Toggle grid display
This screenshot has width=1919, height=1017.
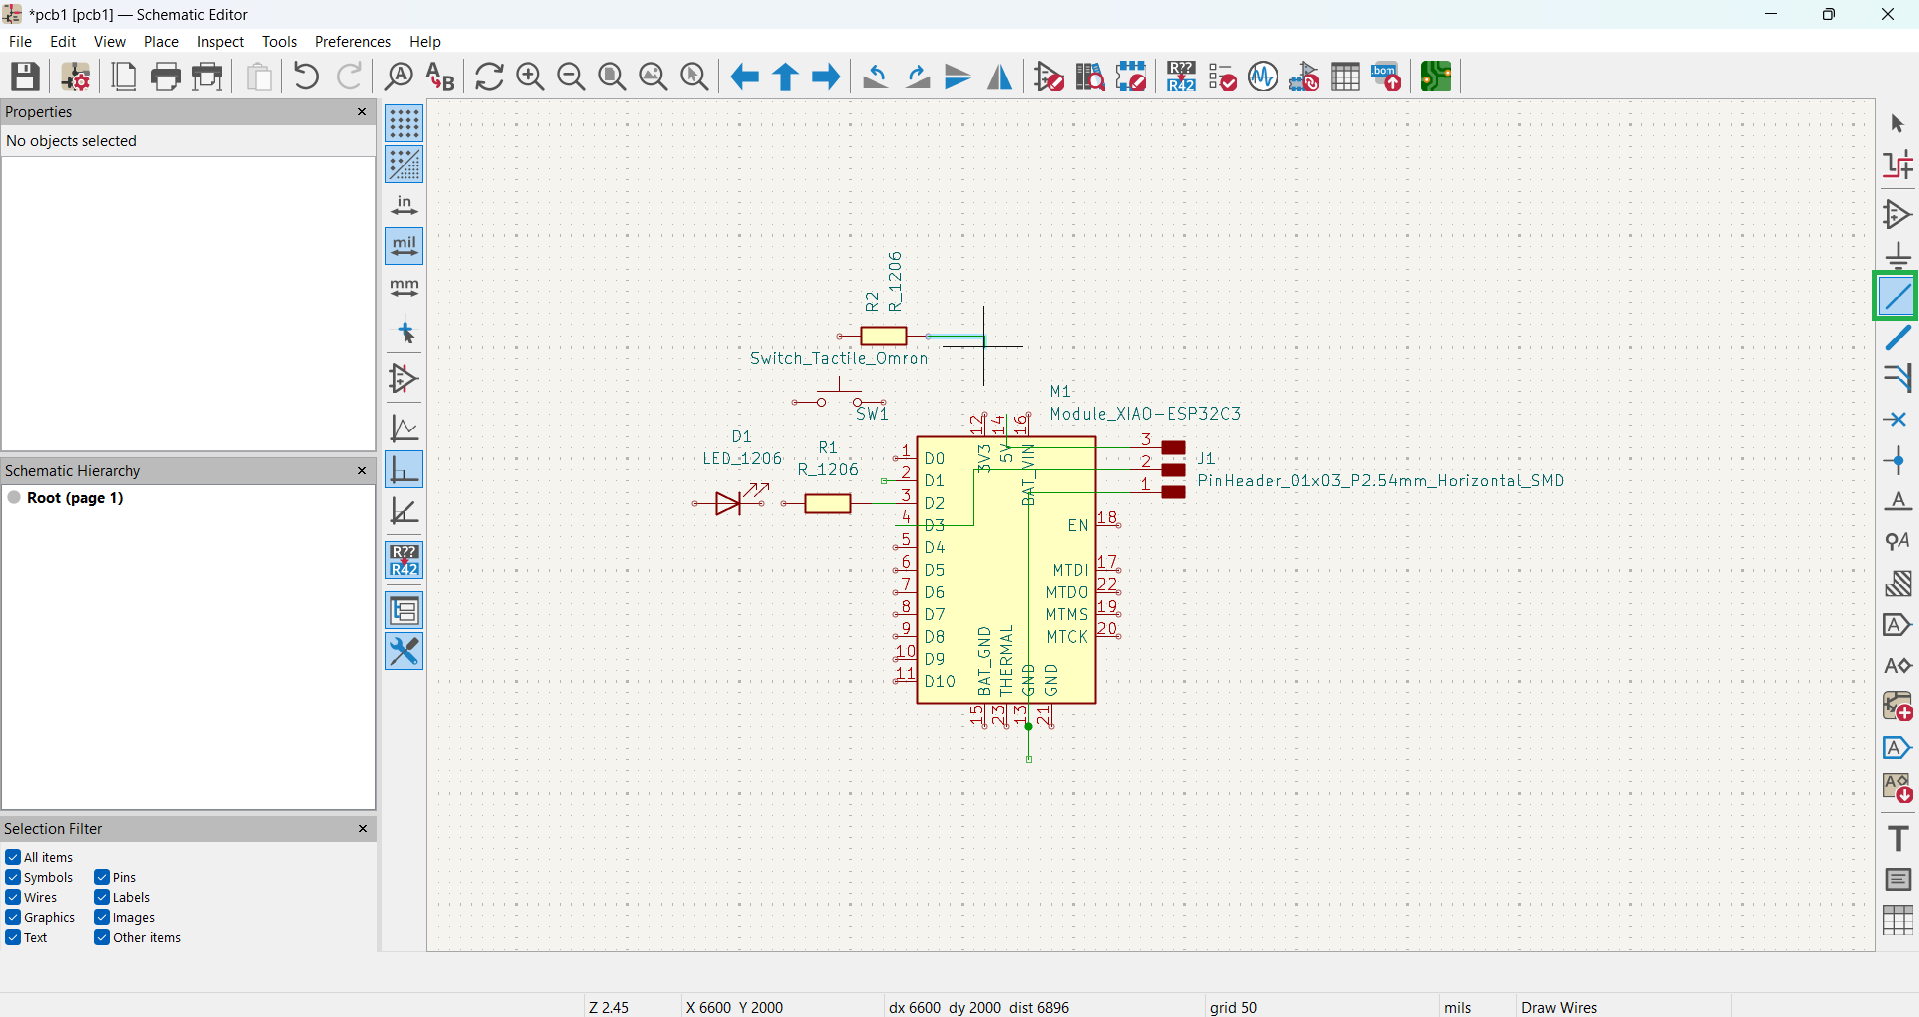coord(404,123)
